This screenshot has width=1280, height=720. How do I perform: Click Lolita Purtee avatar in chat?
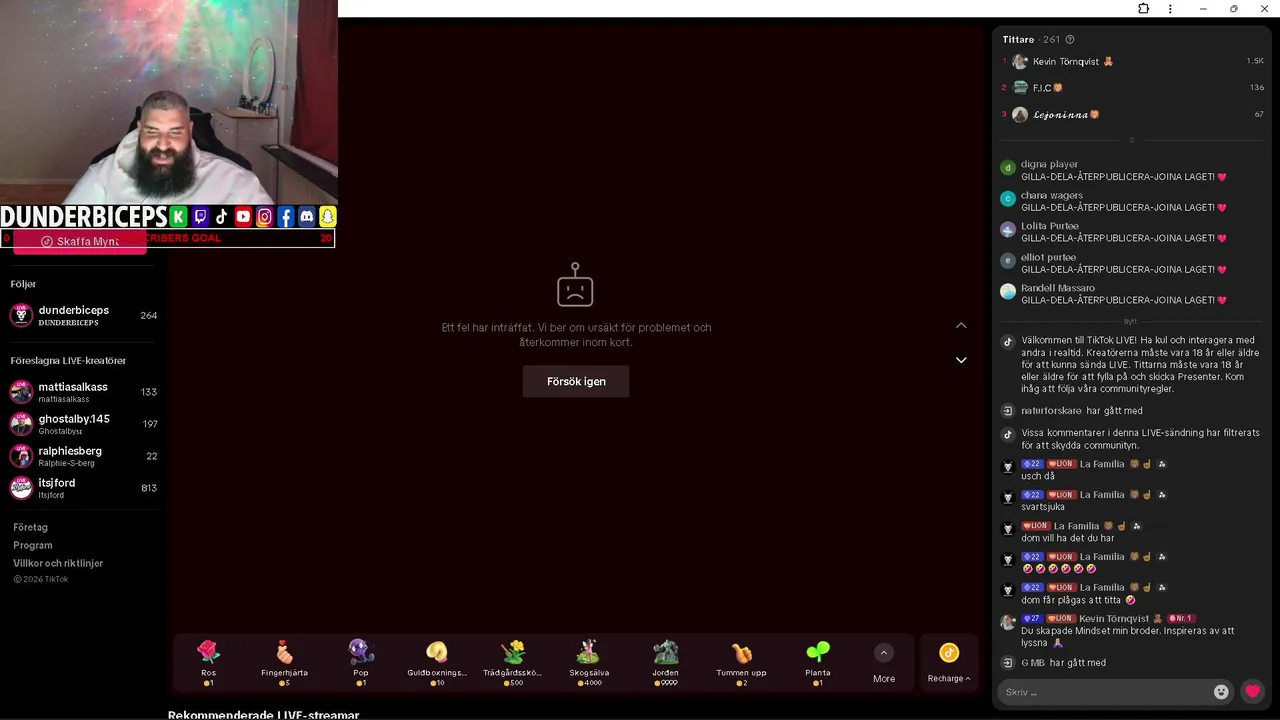[x=1008, y=230]
